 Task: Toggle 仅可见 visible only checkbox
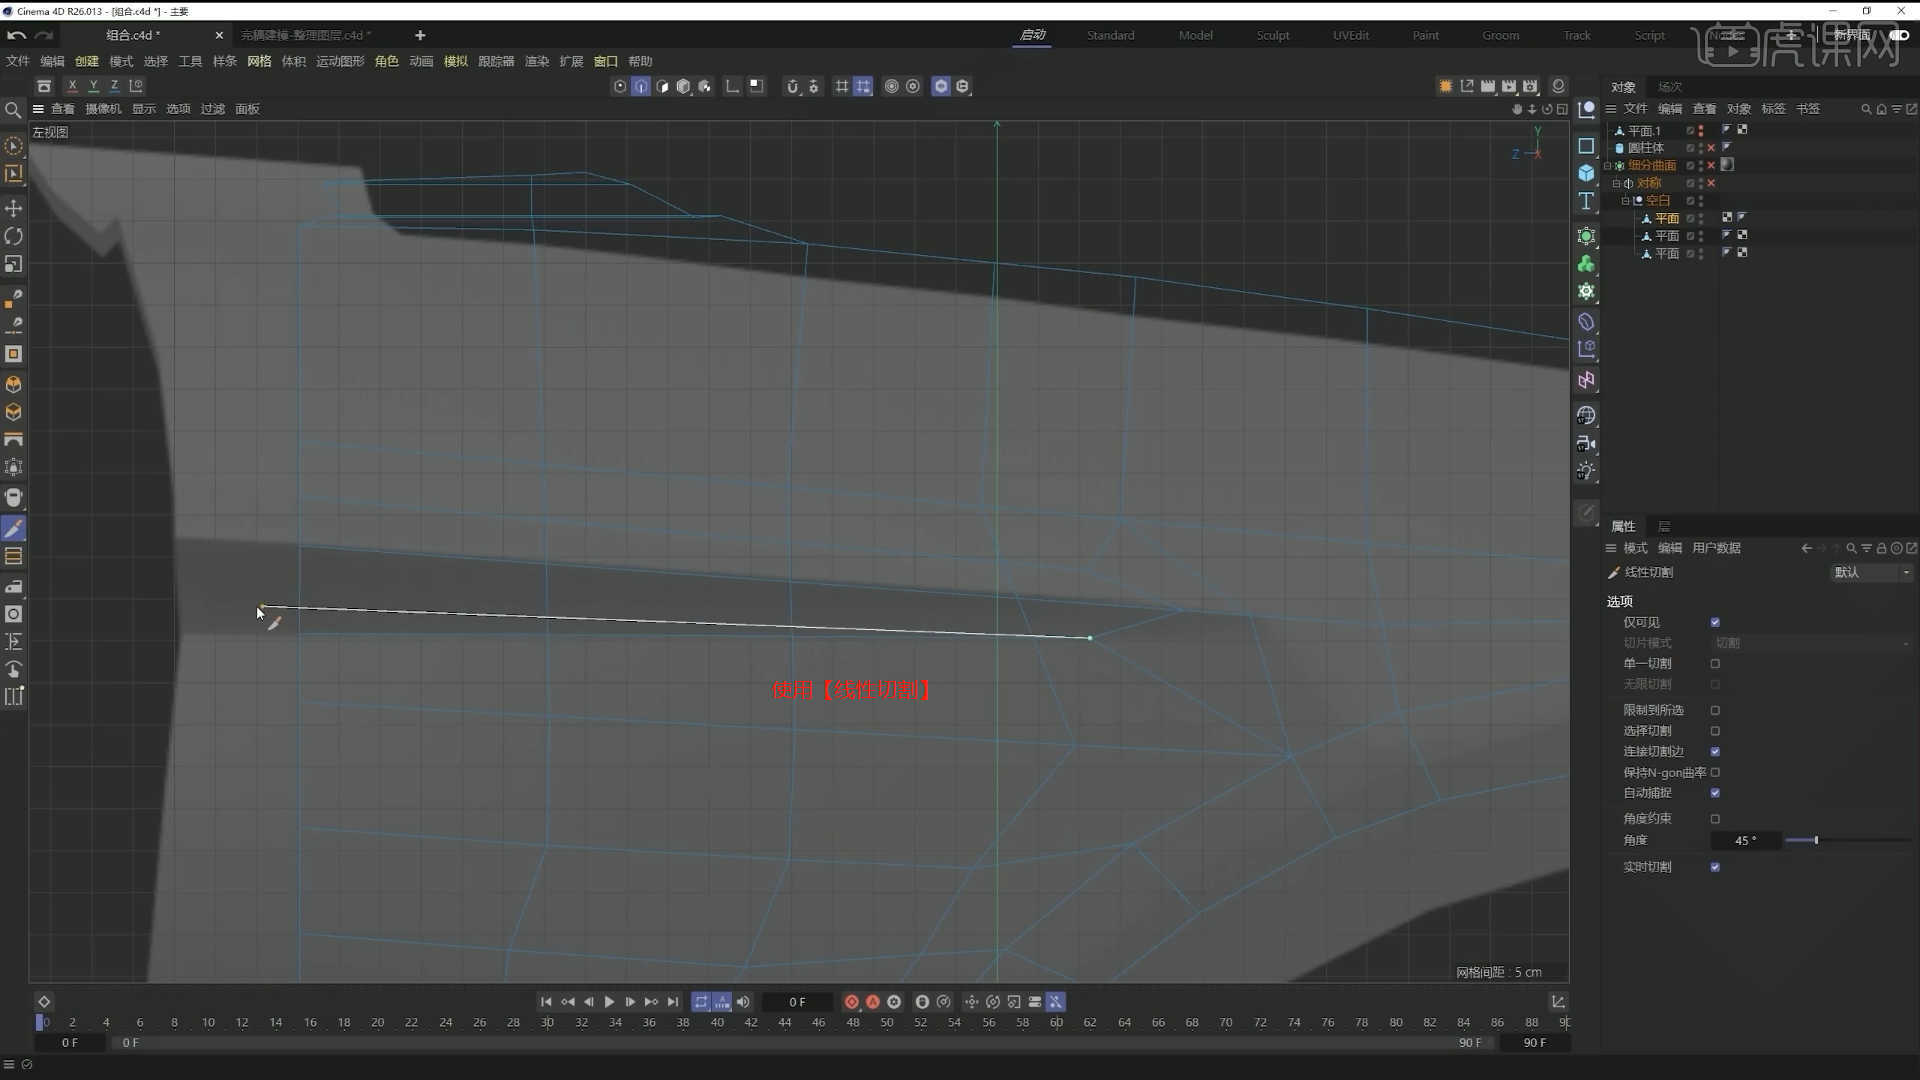tap(1715, 622)
